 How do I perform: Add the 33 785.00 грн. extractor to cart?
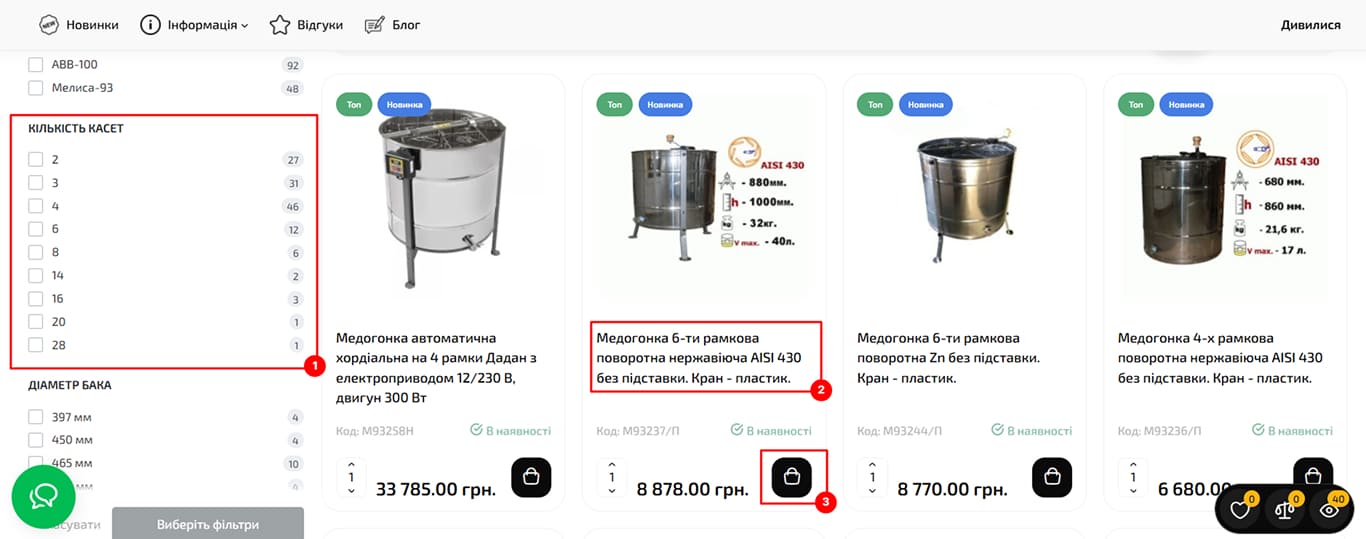(x=531, y=477)
